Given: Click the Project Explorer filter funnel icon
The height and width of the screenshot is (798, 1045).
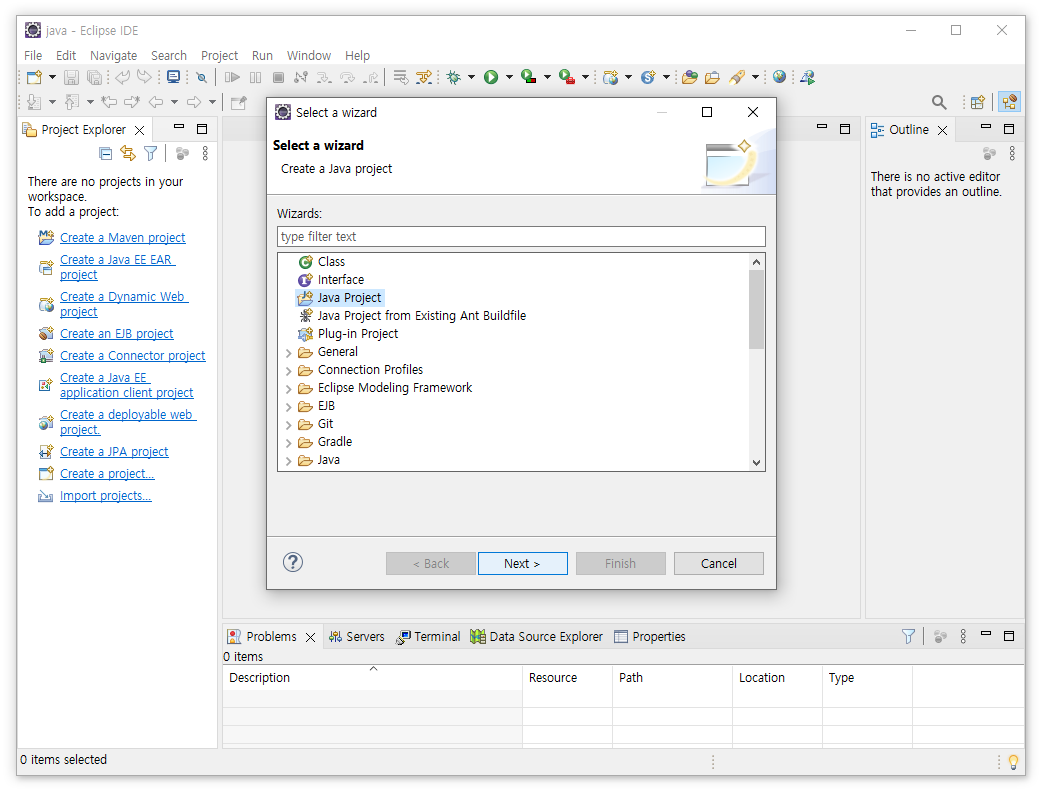Looking at the screenshot, I should click(151, 154).
